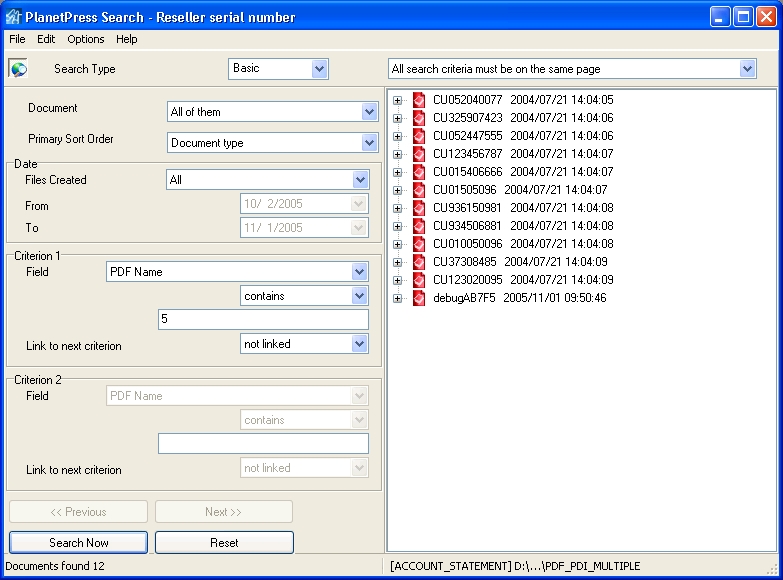Click the PDF icon for CU936150981
This screenshot has height=580, width=783.
click(x=418, y=208)
